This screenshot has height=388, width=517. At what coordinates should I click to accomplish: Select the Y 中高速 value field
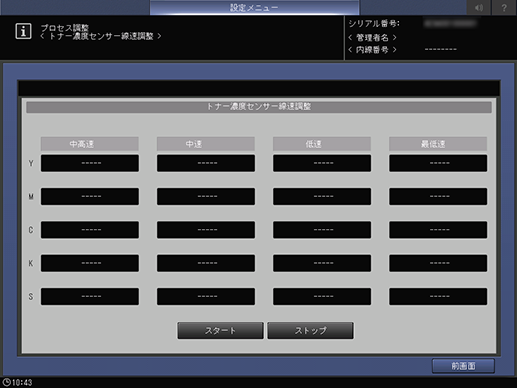click(x=90, y=163)
